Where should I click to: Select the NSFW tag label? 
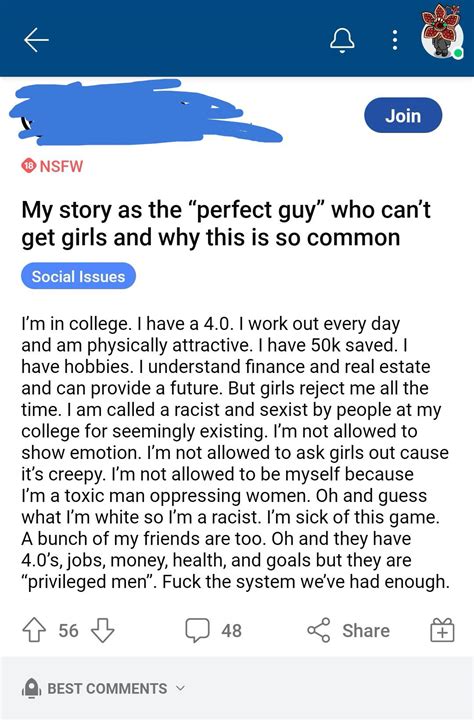[x=61, y=166]
